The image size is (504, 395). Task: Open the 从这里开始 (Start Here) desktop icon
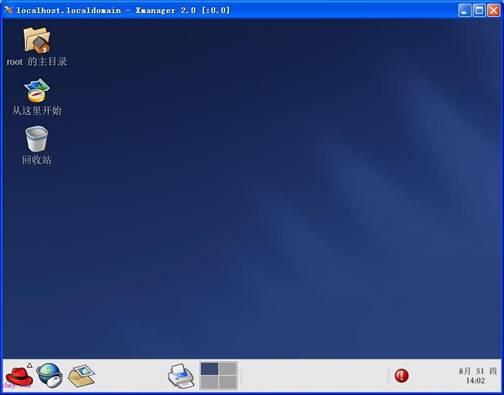point(37,90)
